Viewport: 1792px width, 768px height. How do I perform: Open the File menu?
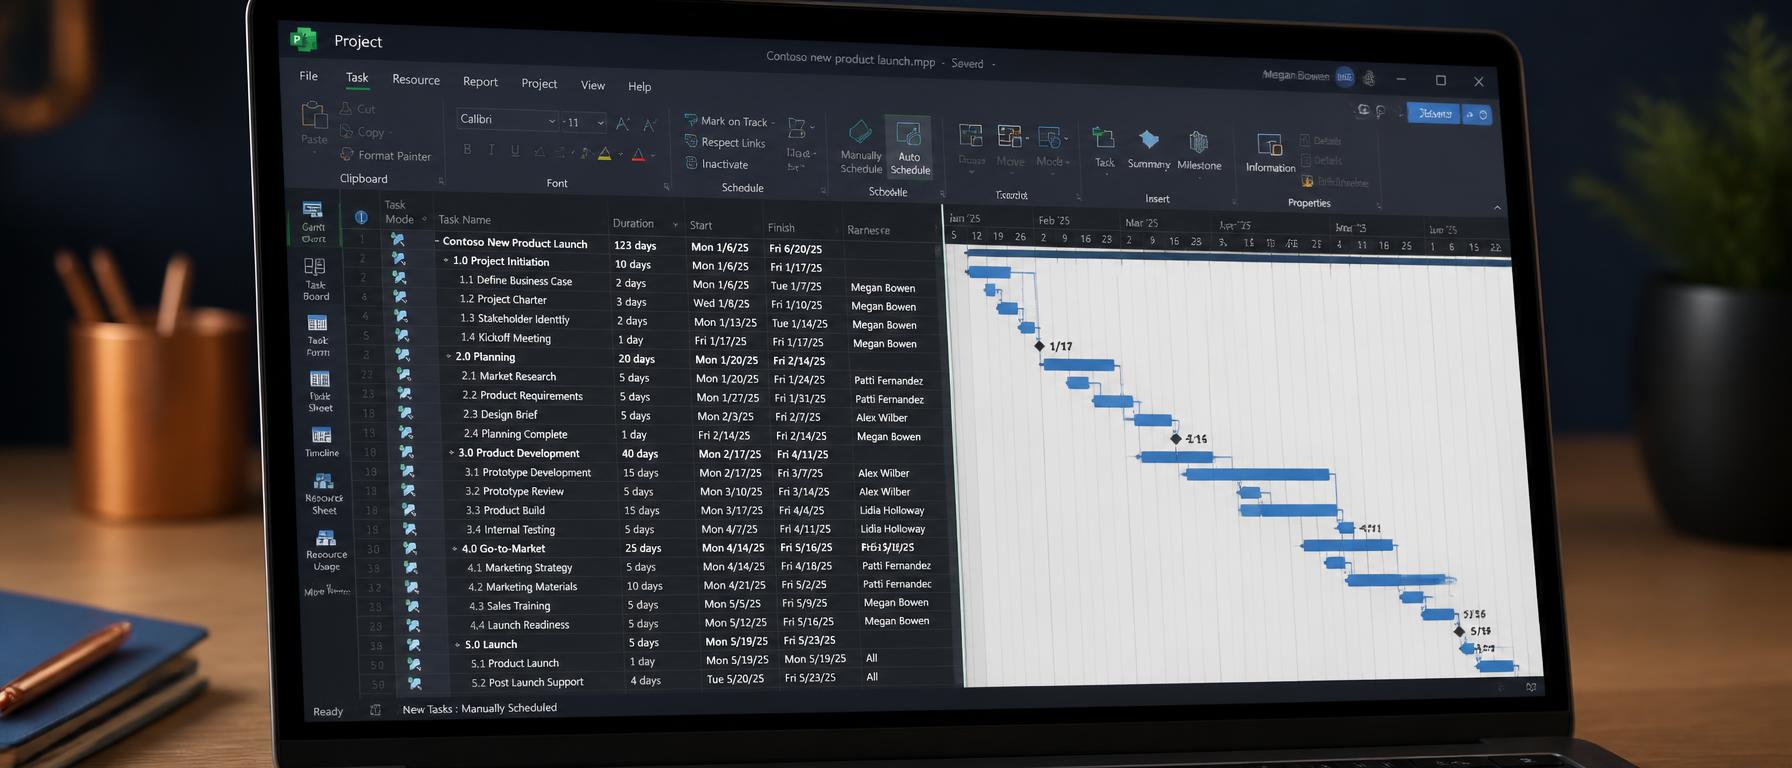tap(309, 76)
